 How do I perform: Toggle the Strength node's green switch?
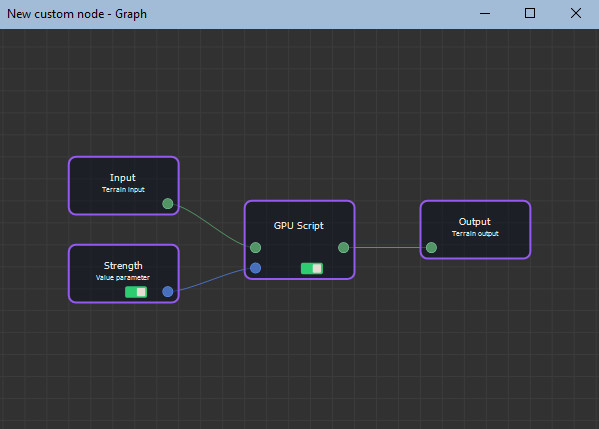136,292
